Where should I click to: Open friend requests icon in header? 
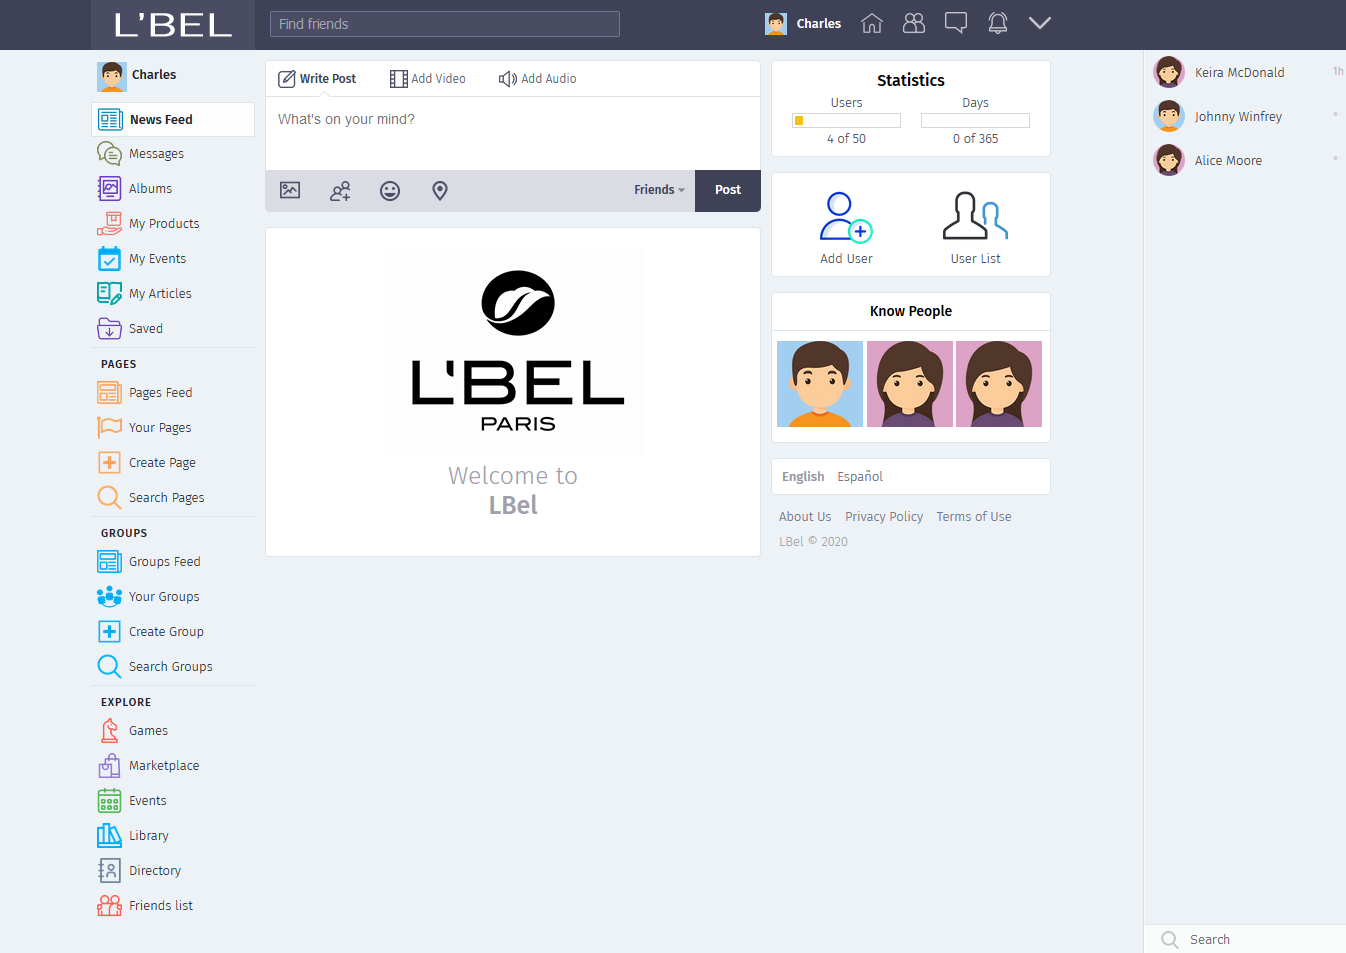click(914, 23)
